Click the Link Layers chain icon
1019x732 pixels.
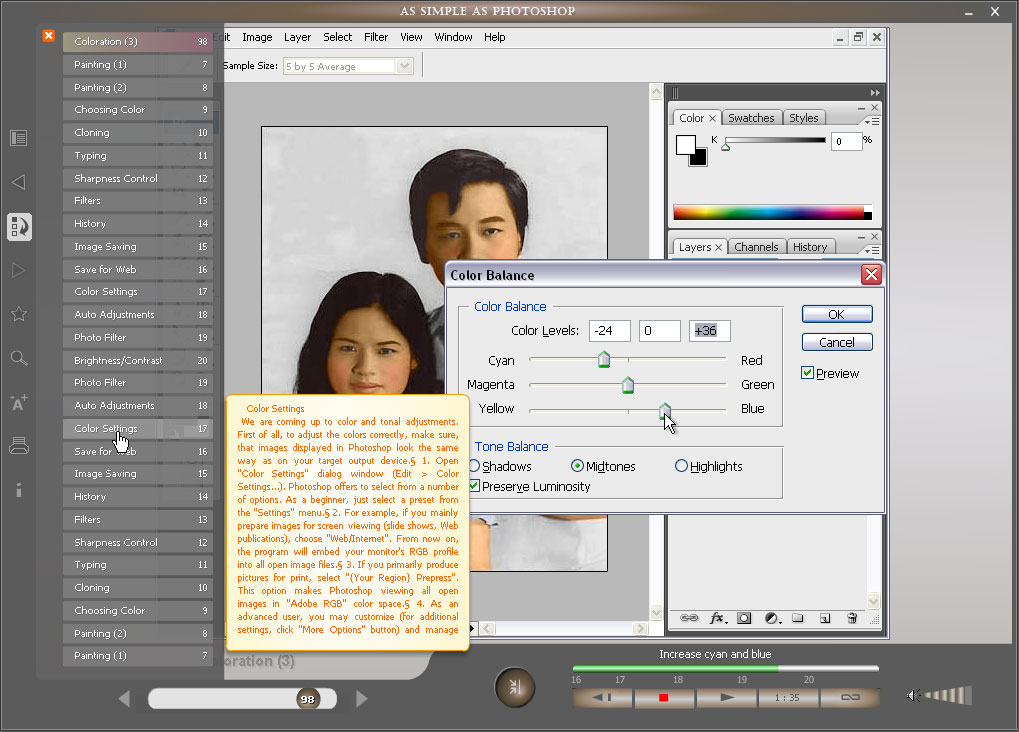coord(689,618)
